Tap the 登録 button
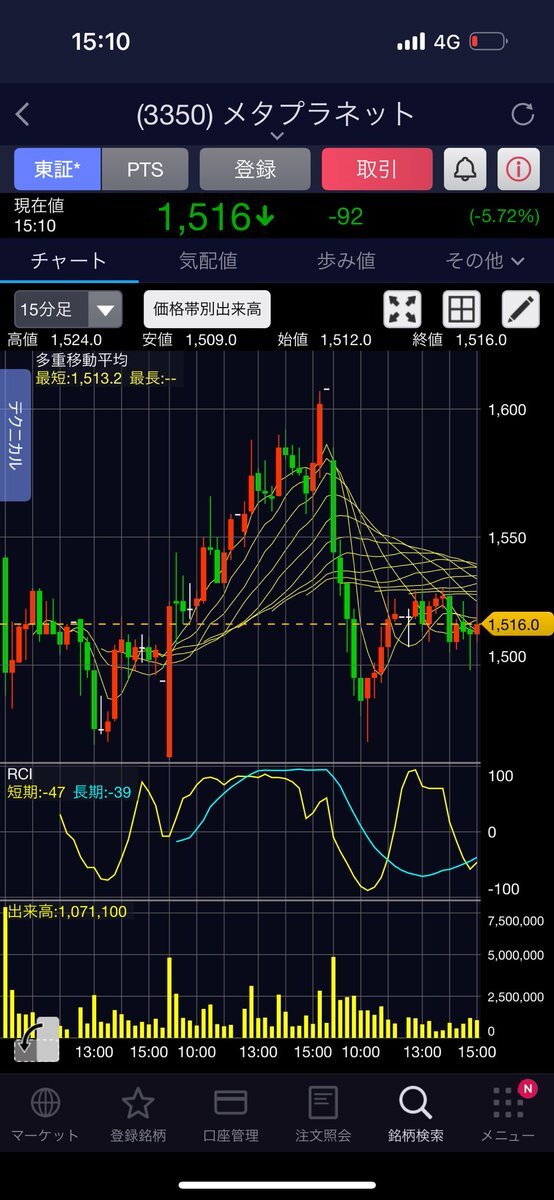 click(x=255, y=169)
